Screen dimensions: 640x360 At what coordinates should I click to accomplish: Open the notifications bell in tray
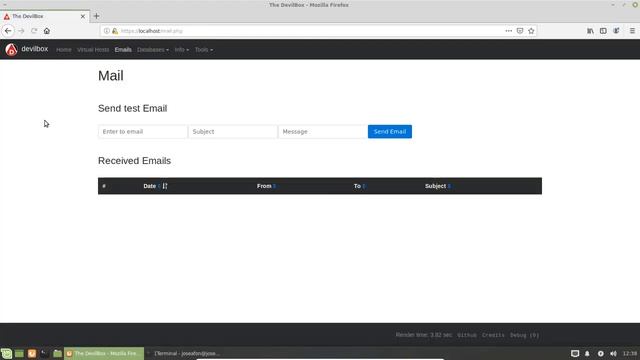pyautogui.click(x=587, y=353)
